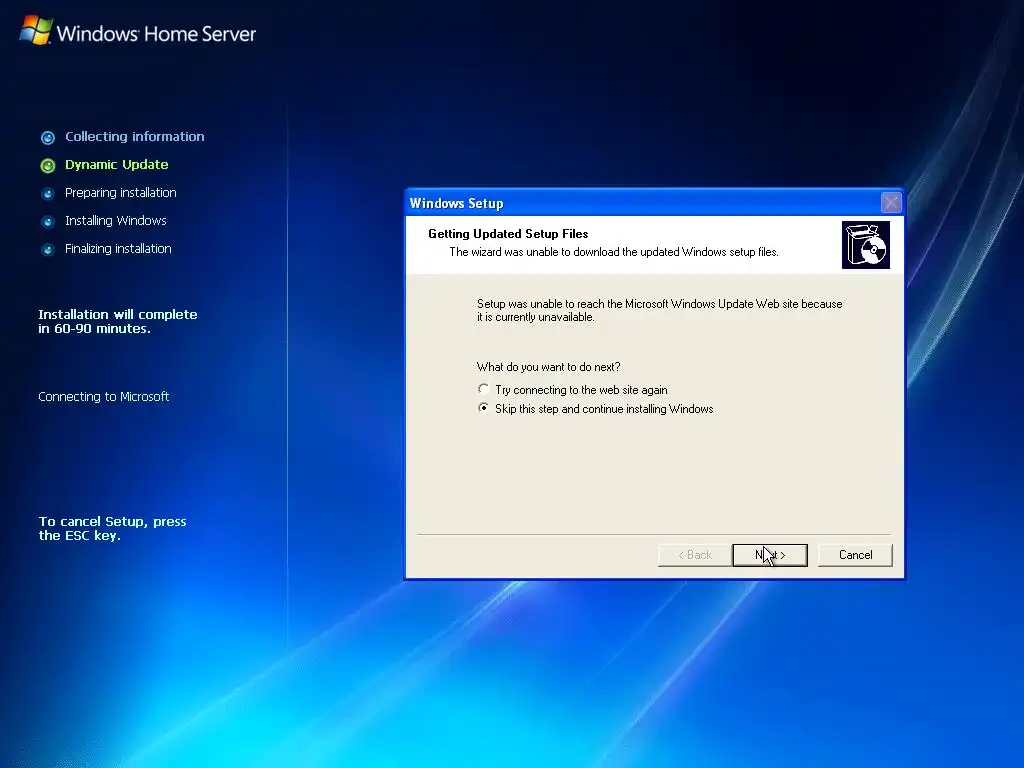Click 'The wizard was unable to download' subtitle
Viewport: 1024px width, 768px height.
click(614, 252)
